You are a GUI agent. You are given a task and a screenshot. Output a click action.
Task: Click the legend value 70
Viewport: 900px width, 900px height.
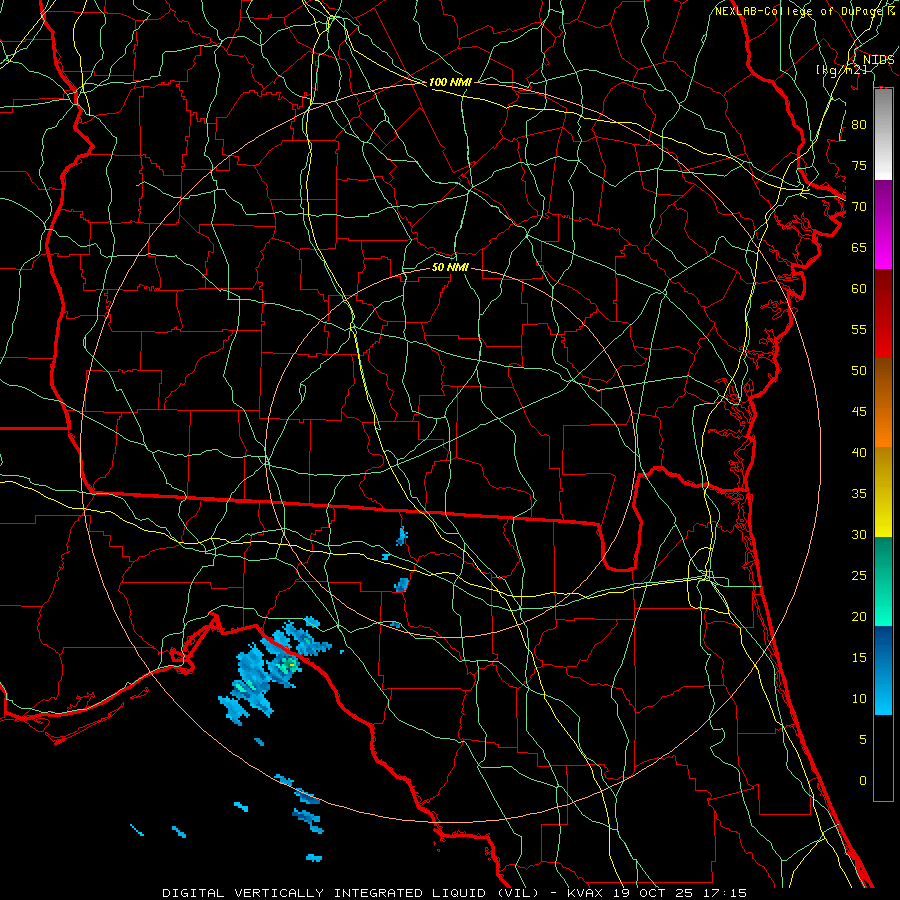859,207
